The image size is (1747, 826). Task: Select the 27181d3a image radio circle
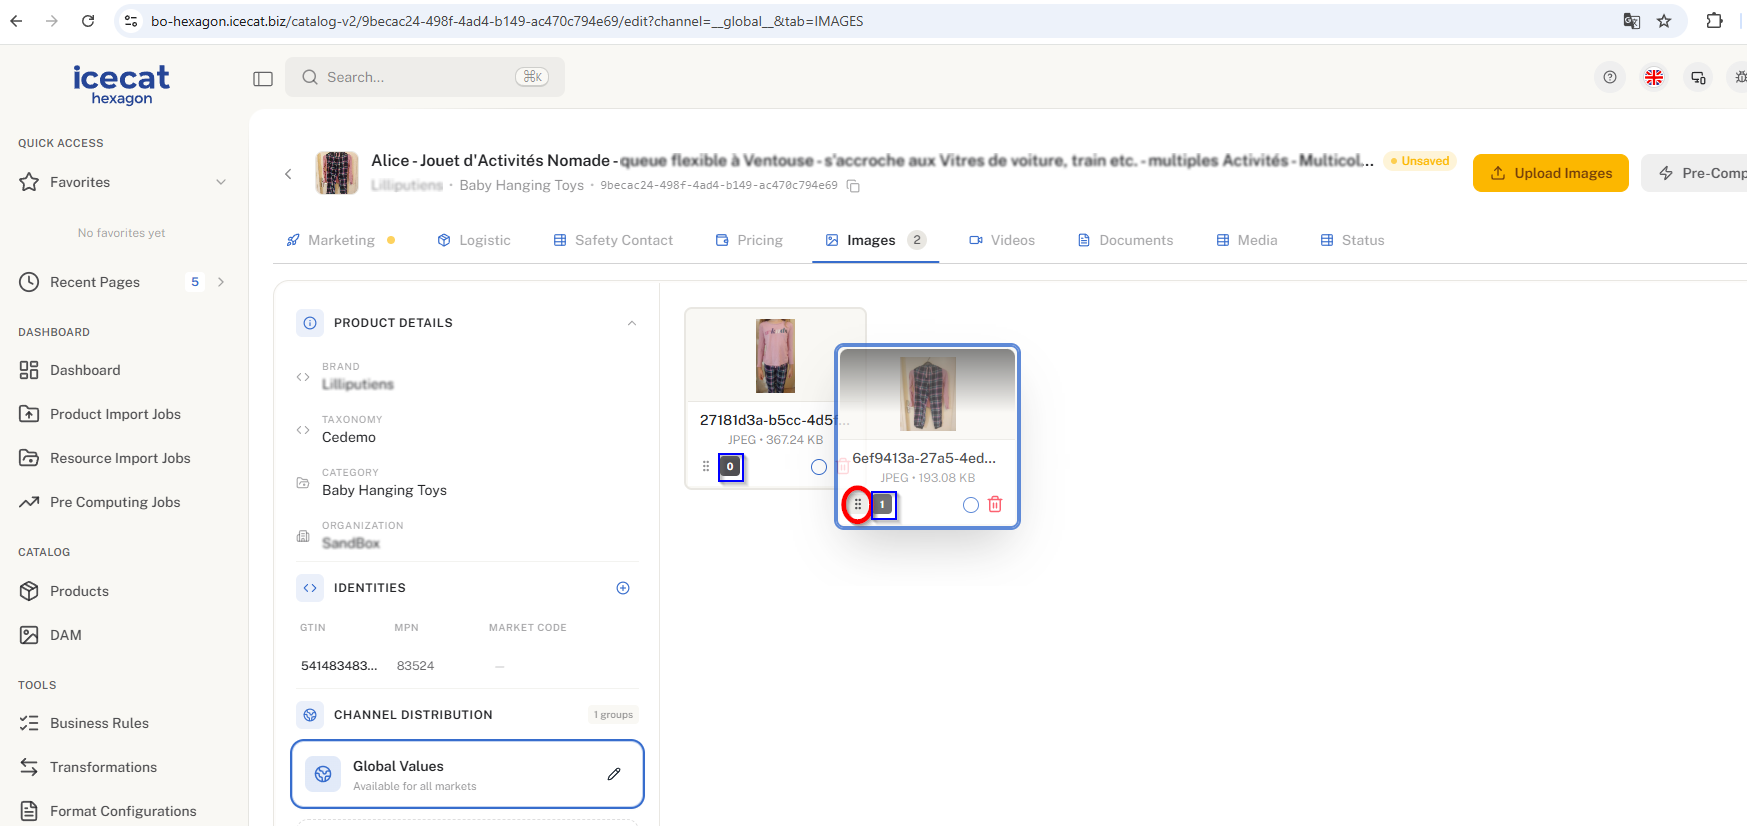[818, 467]
